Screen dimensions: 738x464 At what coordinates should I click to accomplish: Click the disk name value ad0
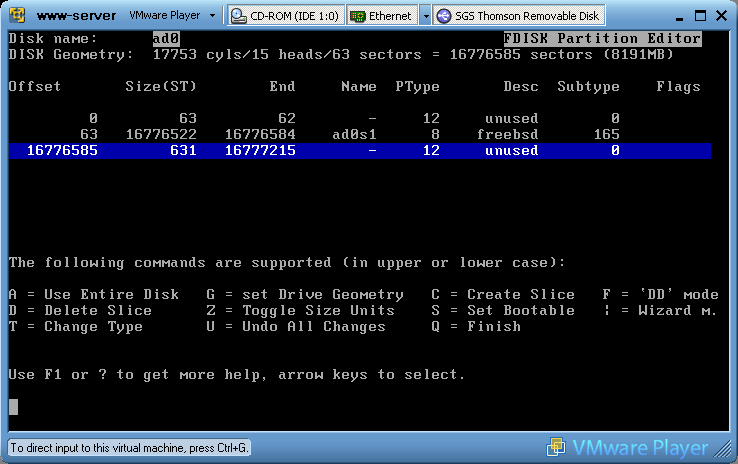(x=166, y=39)
